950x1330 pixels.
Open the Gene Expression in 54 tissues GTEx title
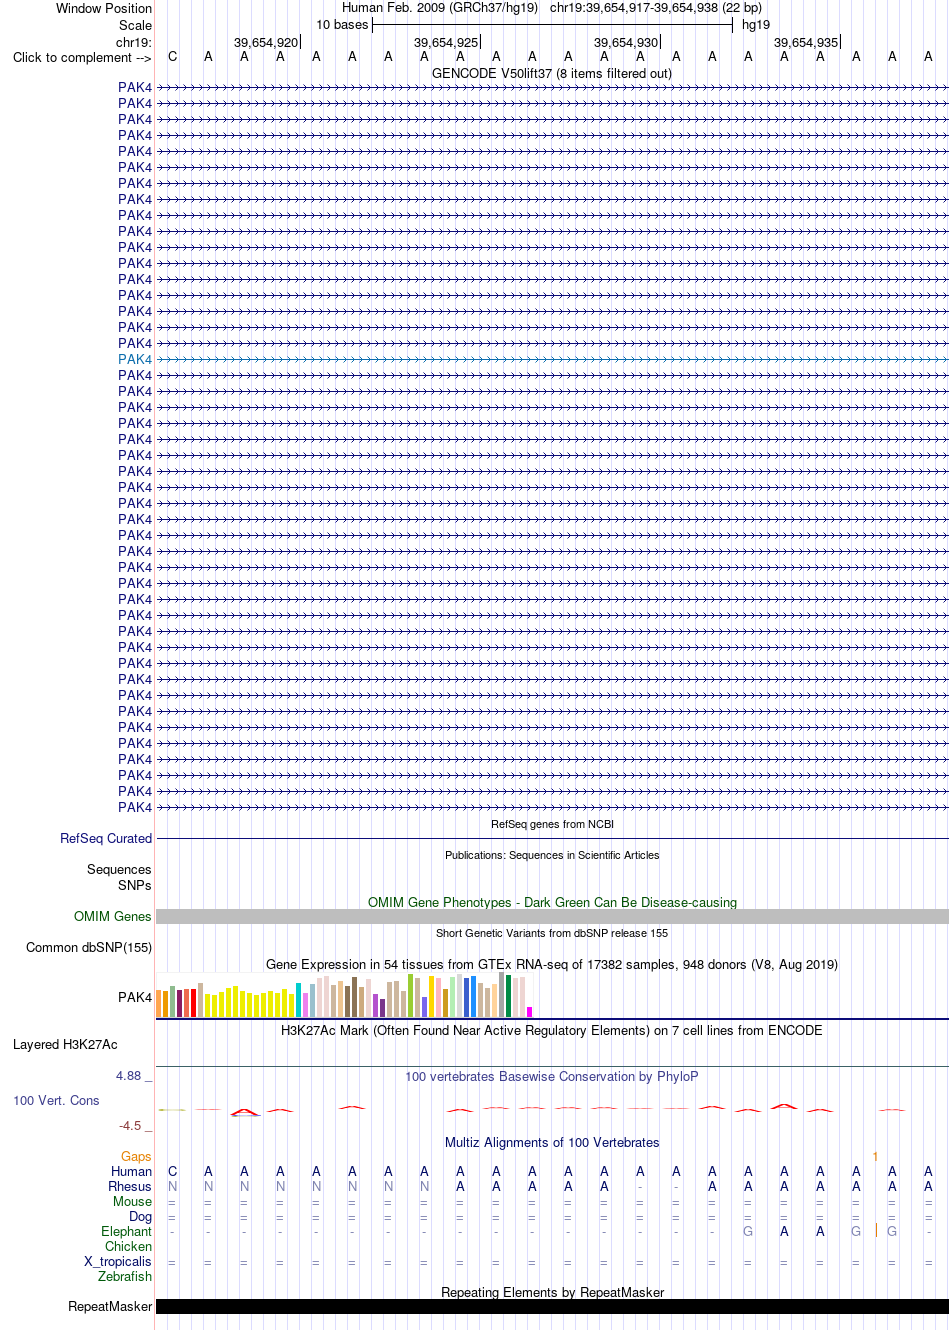pos(552,964)
